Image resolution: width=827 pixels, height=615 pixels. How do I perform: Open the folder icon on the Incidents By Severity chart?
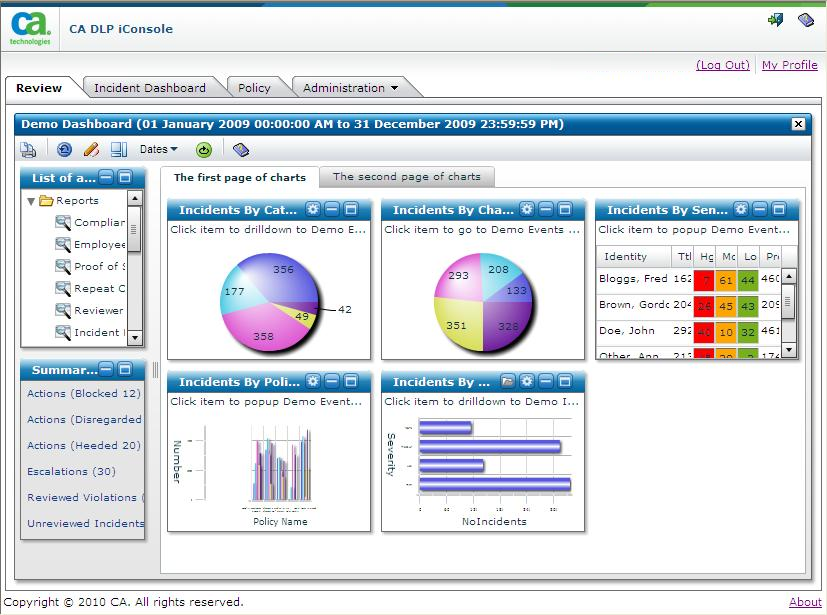click(509, 381)
